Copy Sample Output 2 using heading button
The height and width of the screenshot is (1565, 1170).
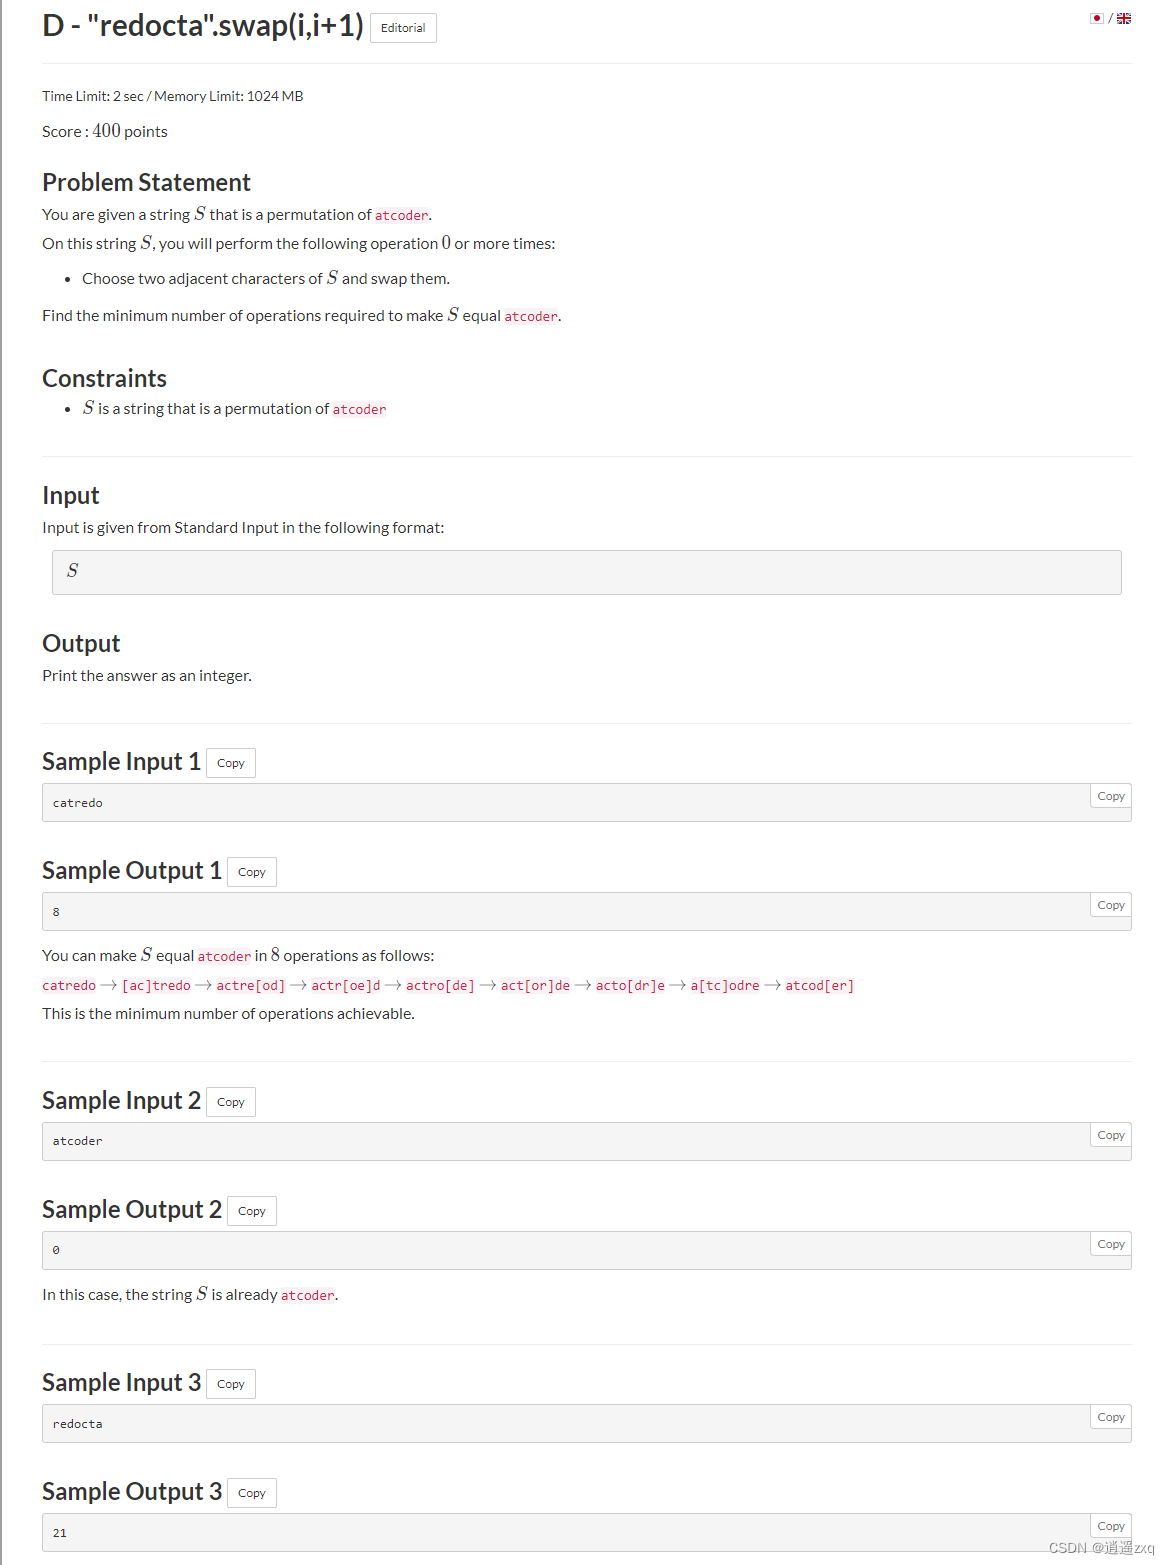252,1211
